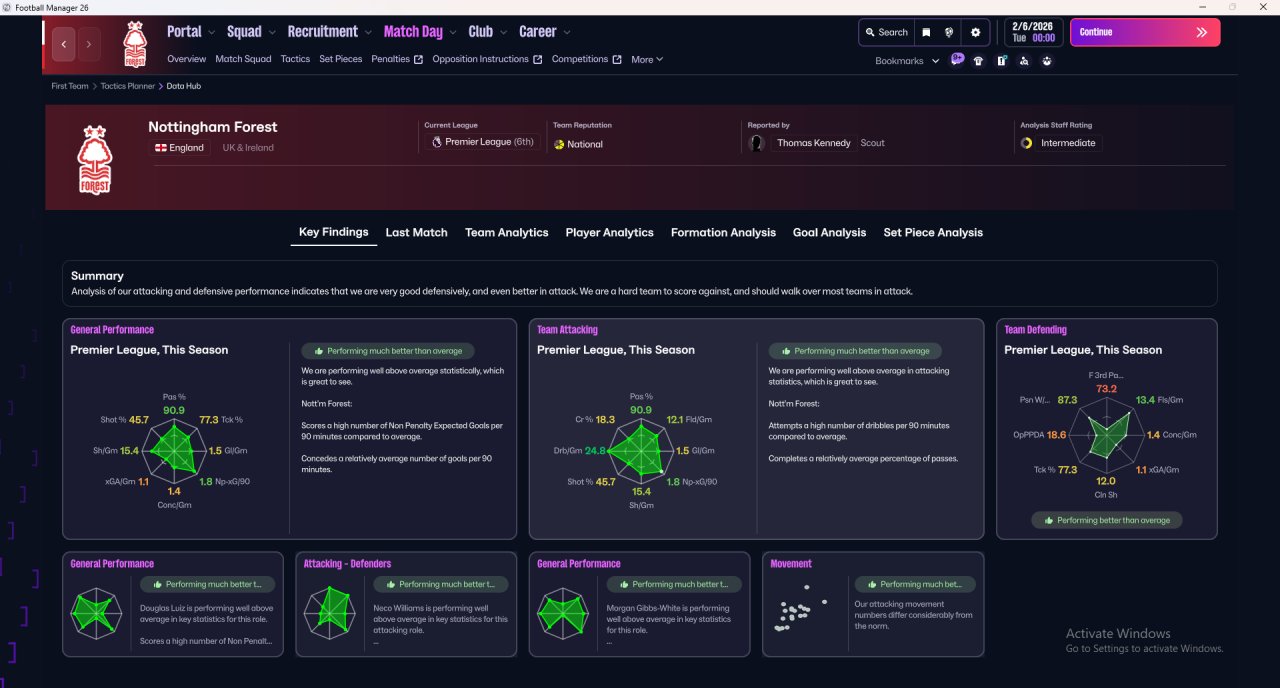1280x688 pixels.
Task: Click the National reputation icon
Action: click(x=559, y=144)
